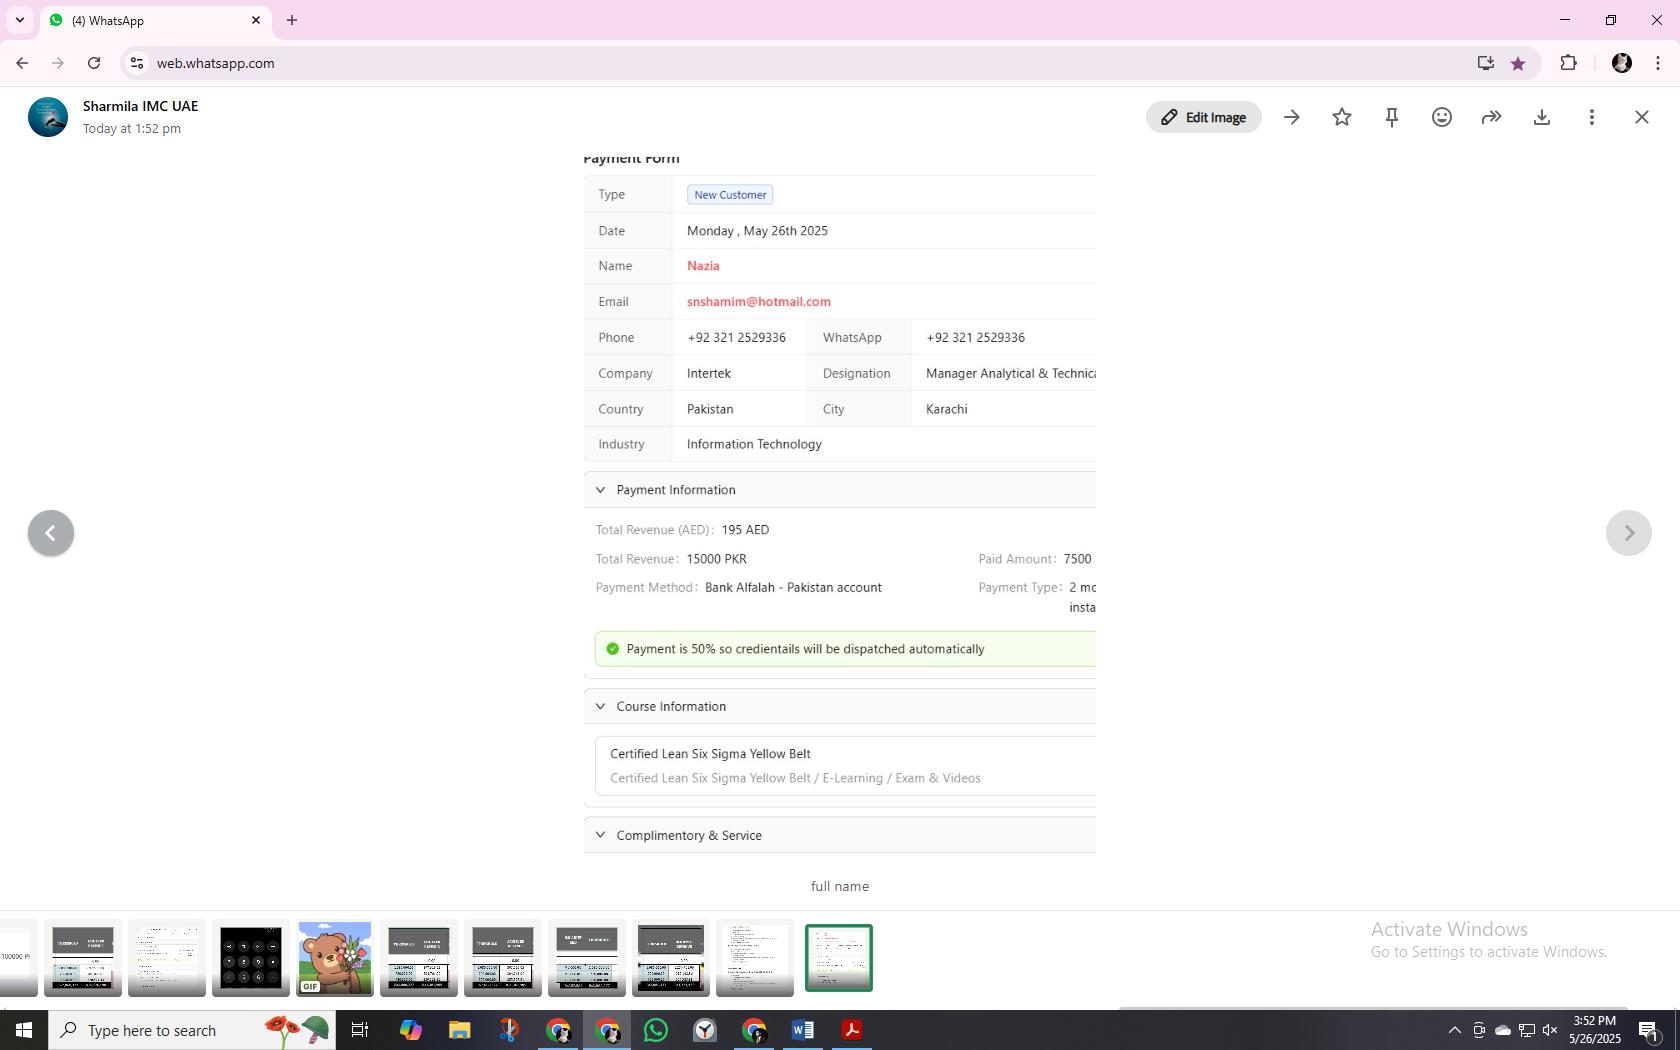Open the browser extensions menu

1568,63
